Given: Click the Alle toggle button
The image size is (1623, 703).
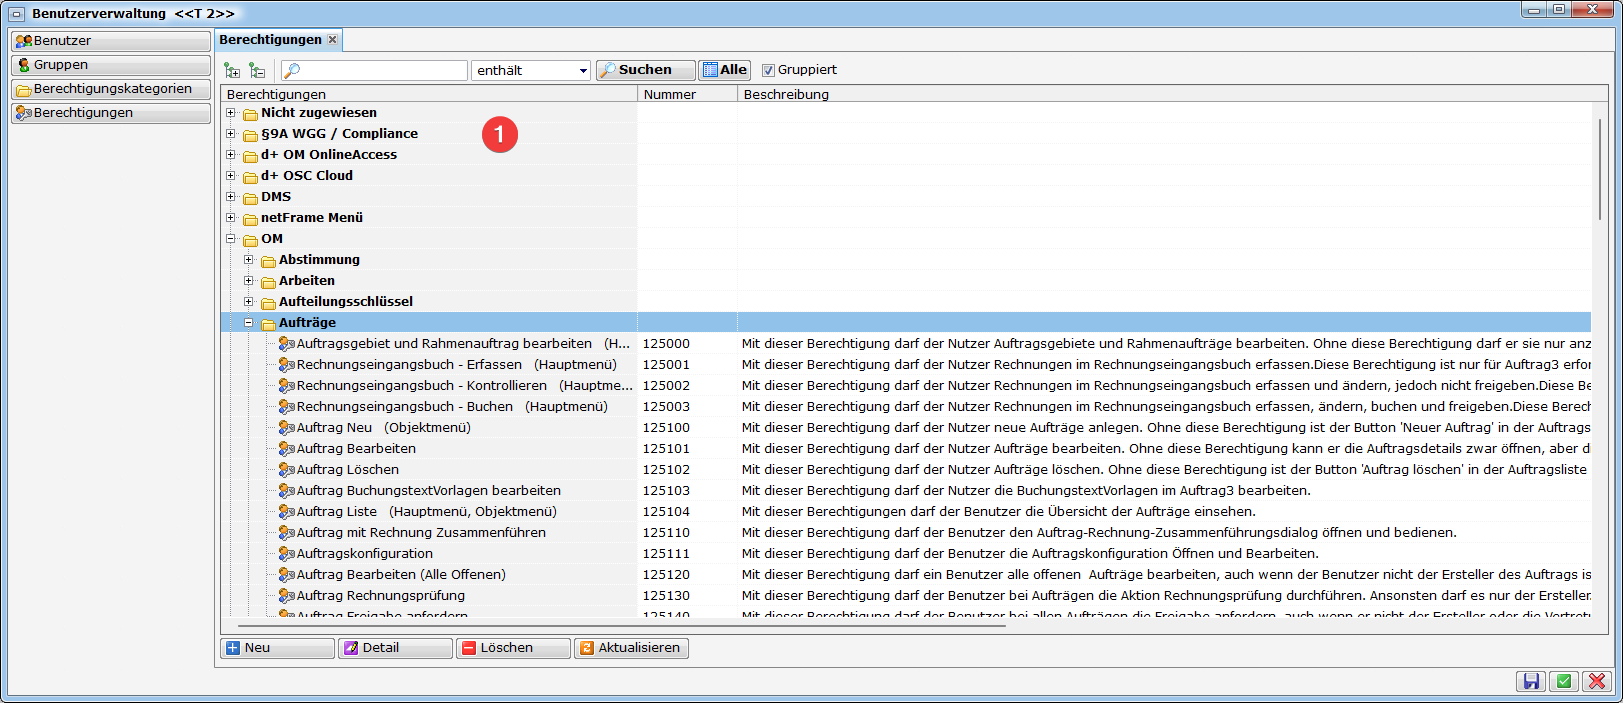Looking at the screenshot, I should coord(724,70).
